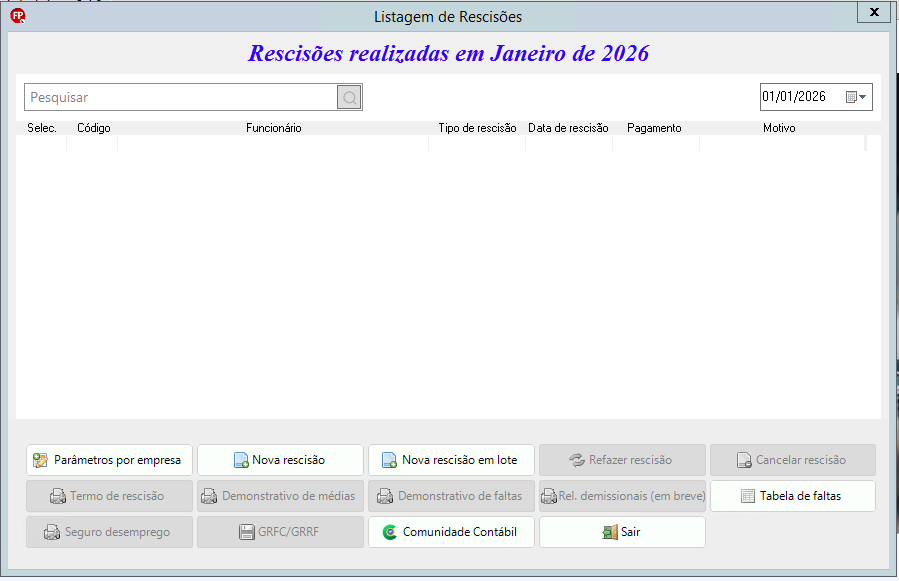Sort by Selec. column header
Viewport: 899px width, 581px height.
42,128
